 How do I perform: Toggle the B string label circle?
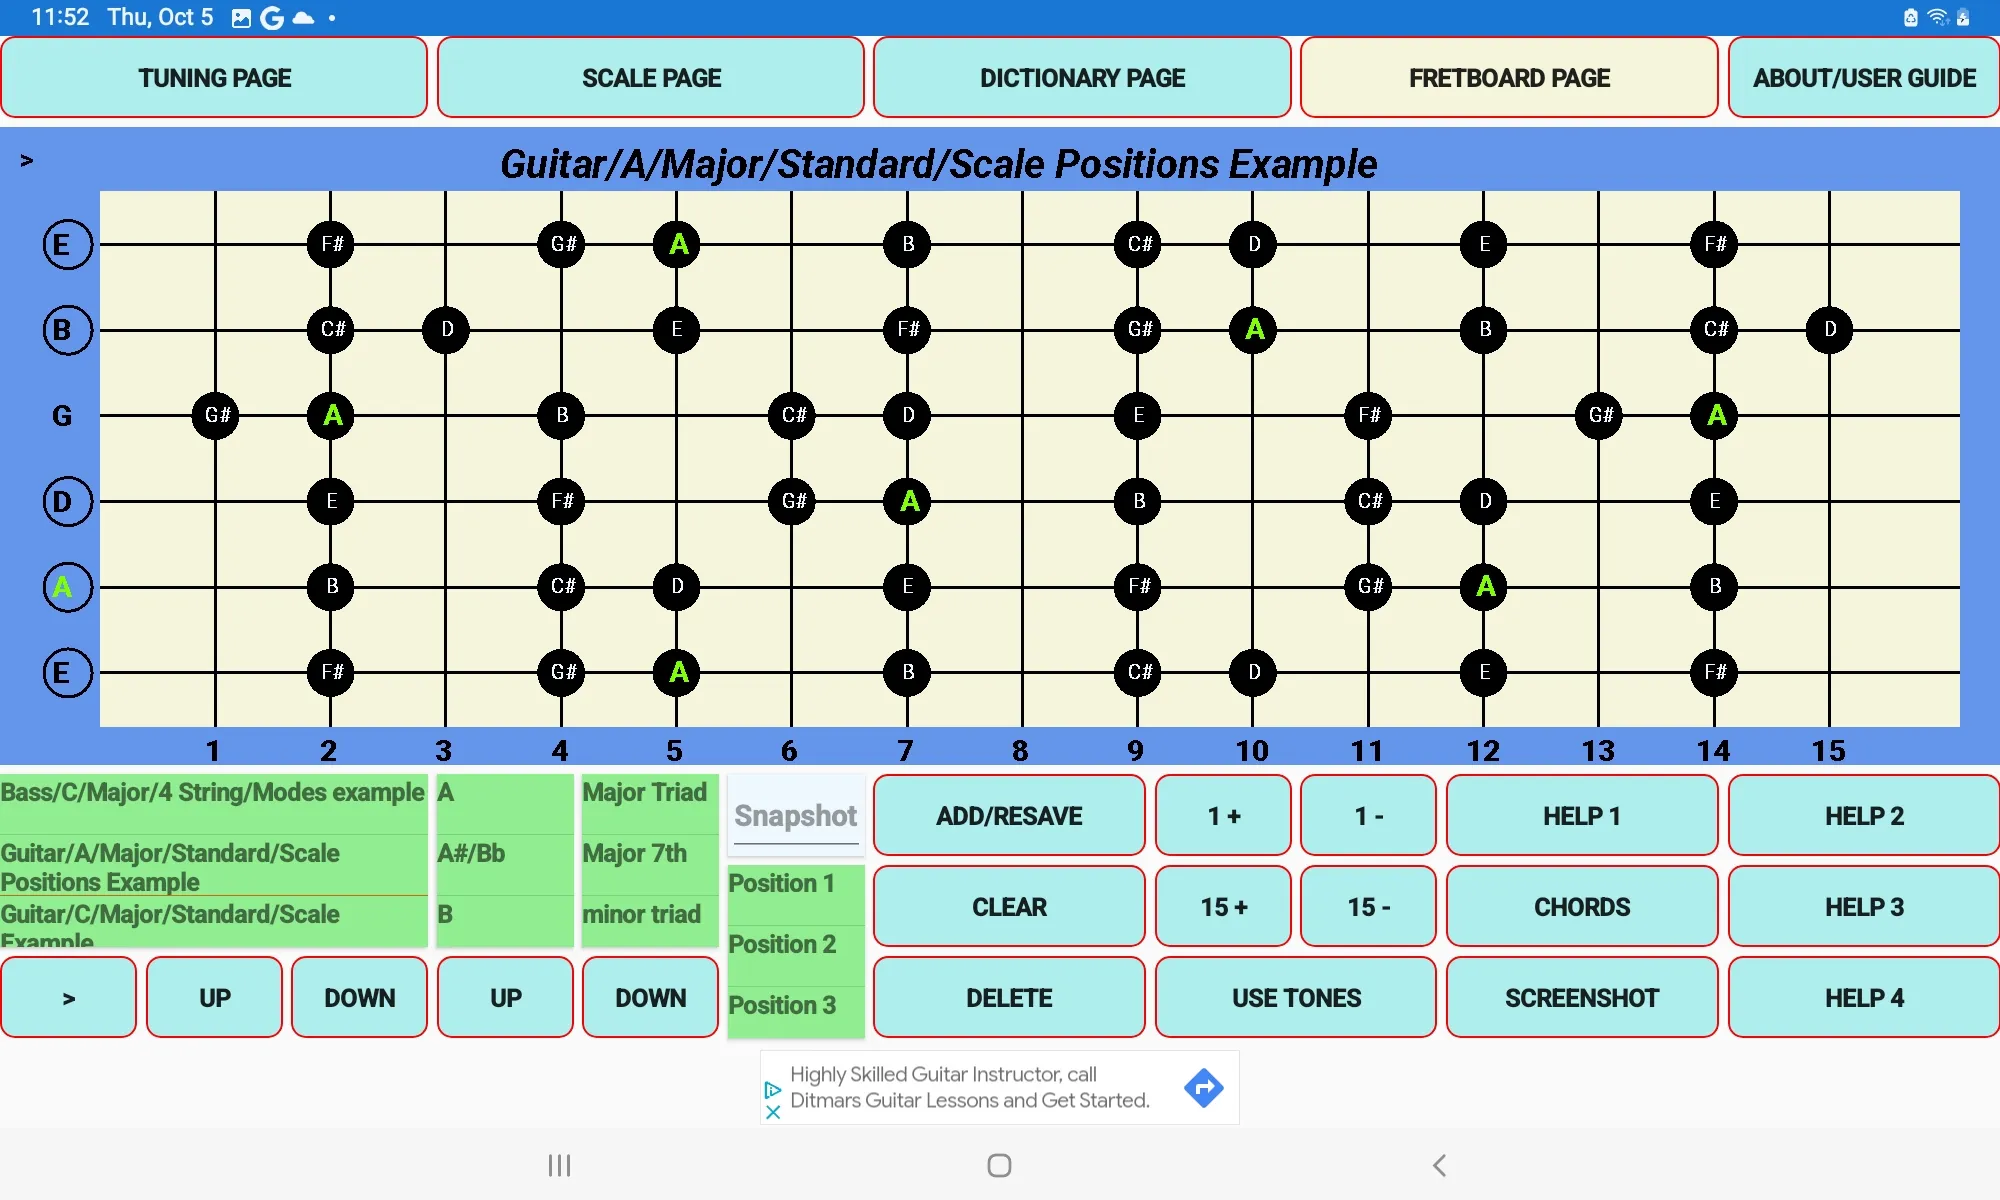[67, 330]
